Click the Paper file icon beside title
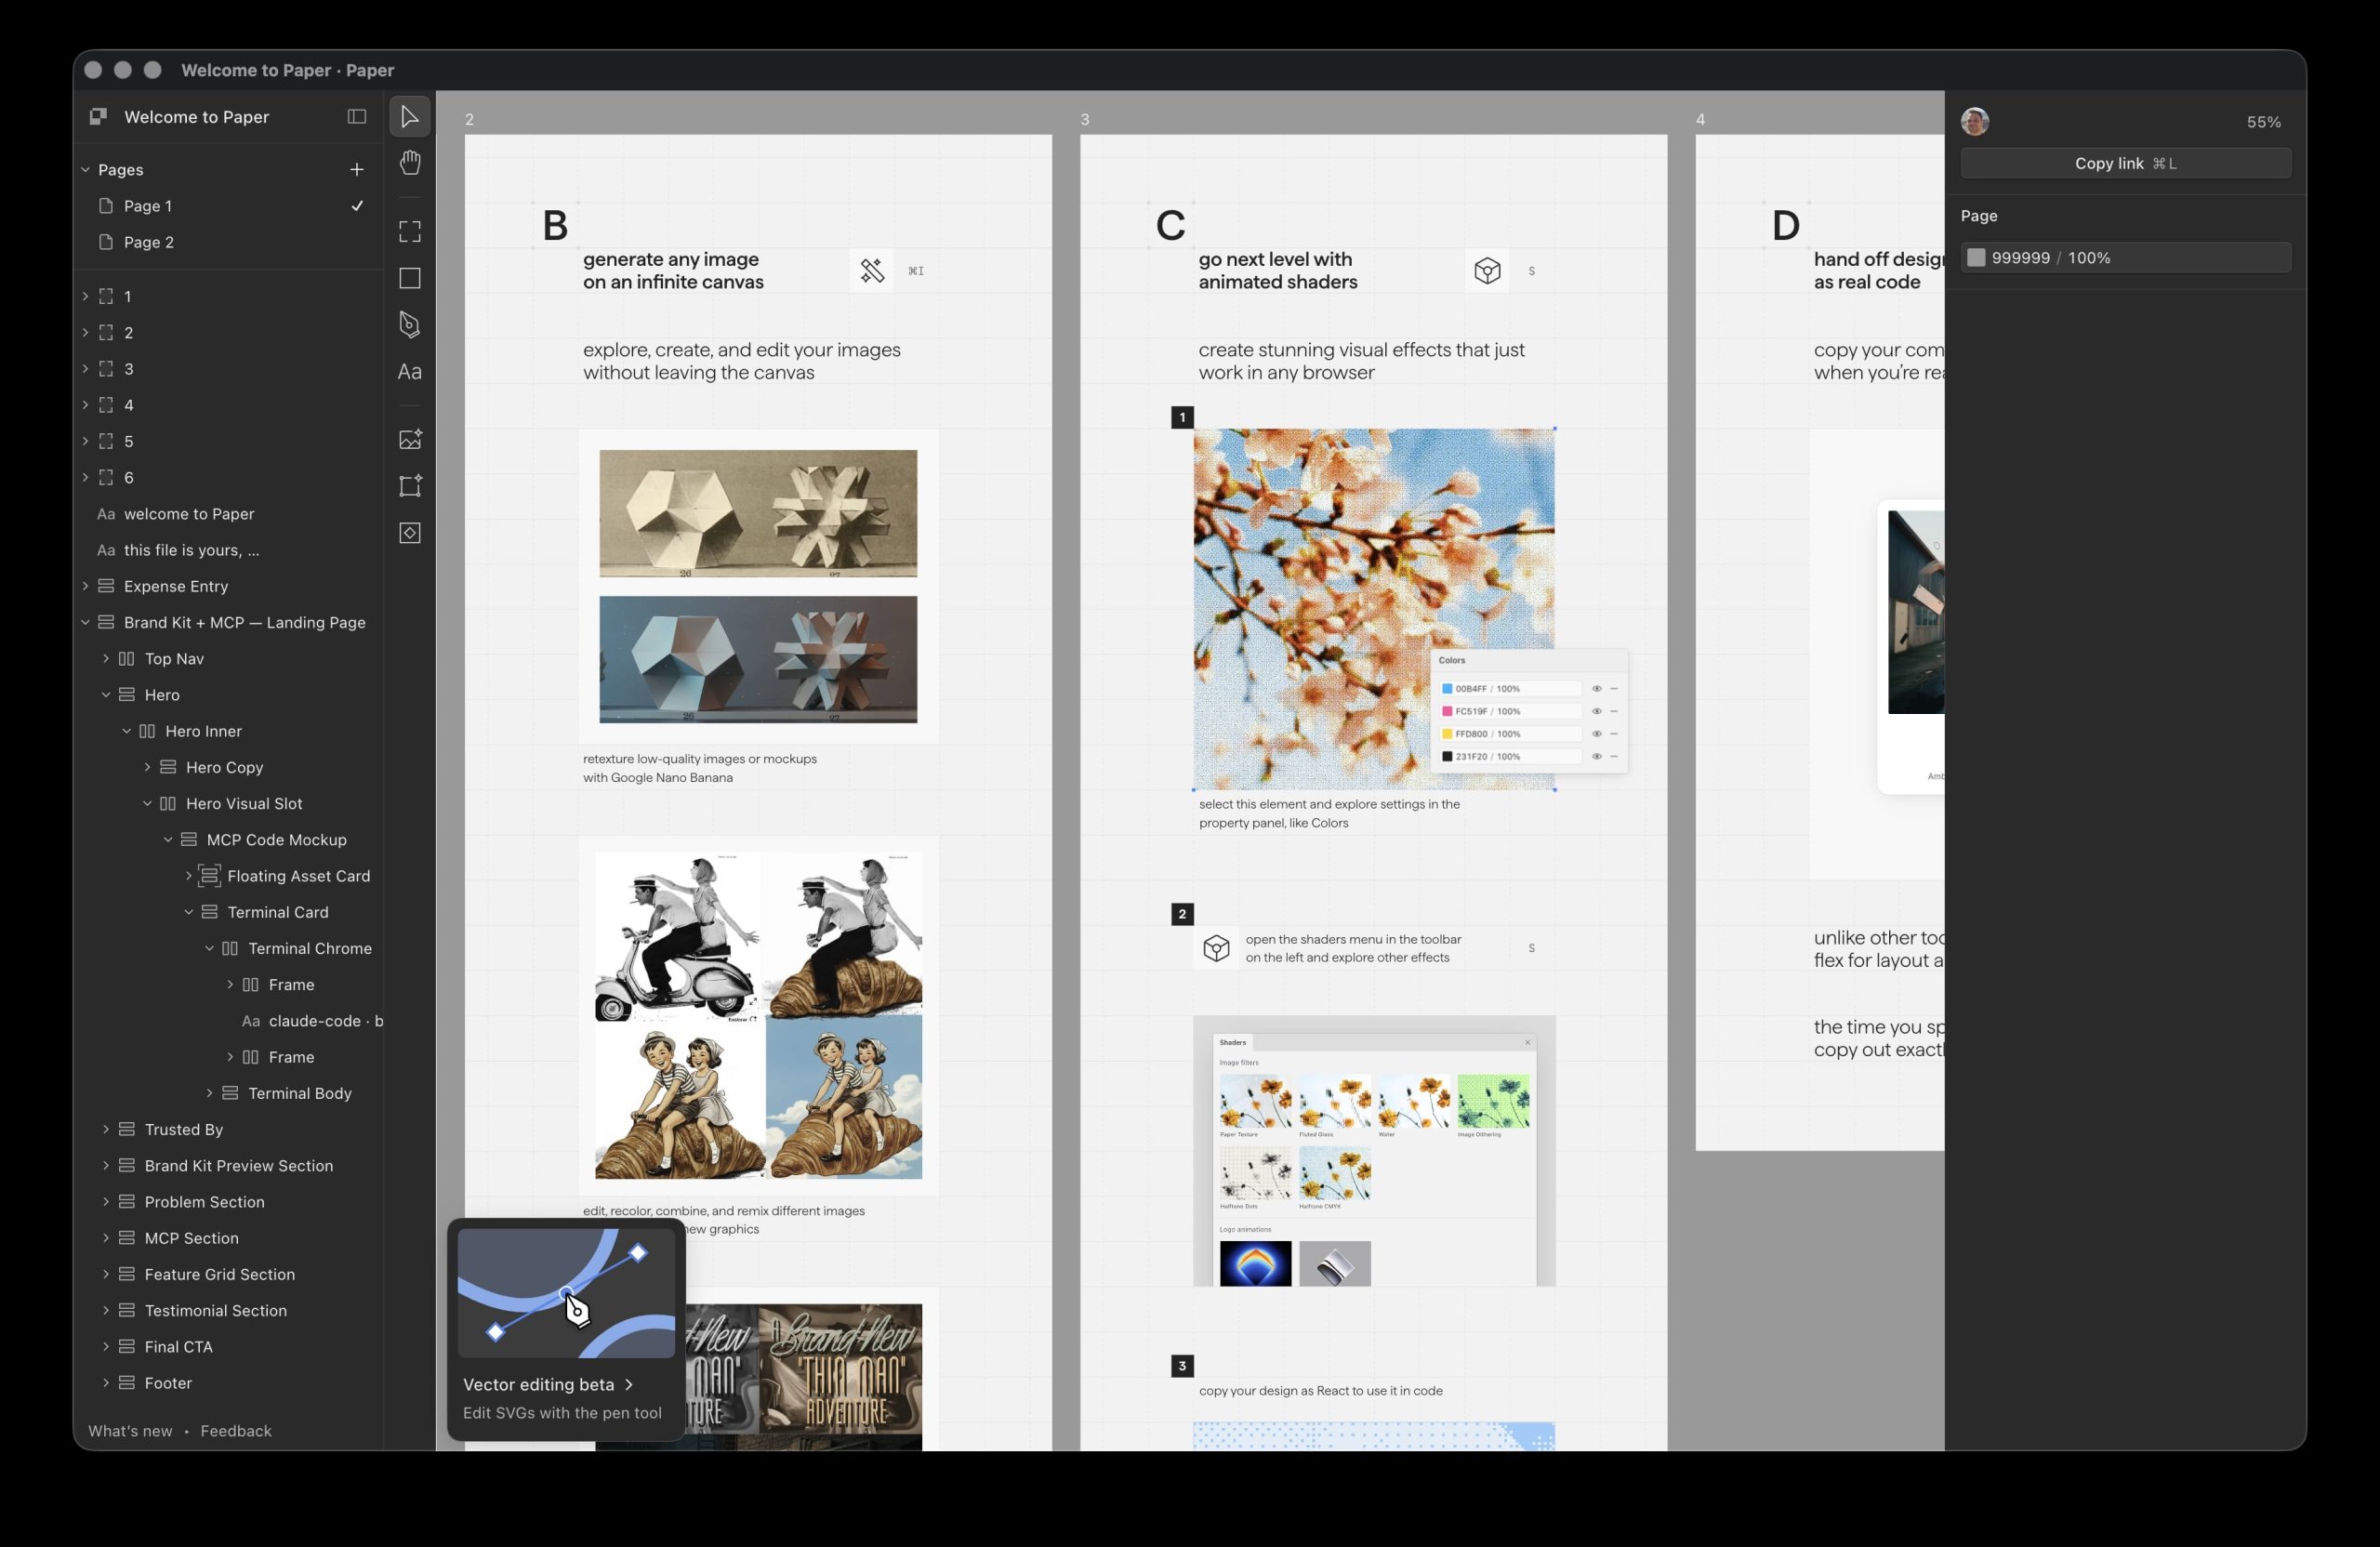The width and height of the screenshot is (2380, 1547). pyautogui.click(x=98, y=117)
